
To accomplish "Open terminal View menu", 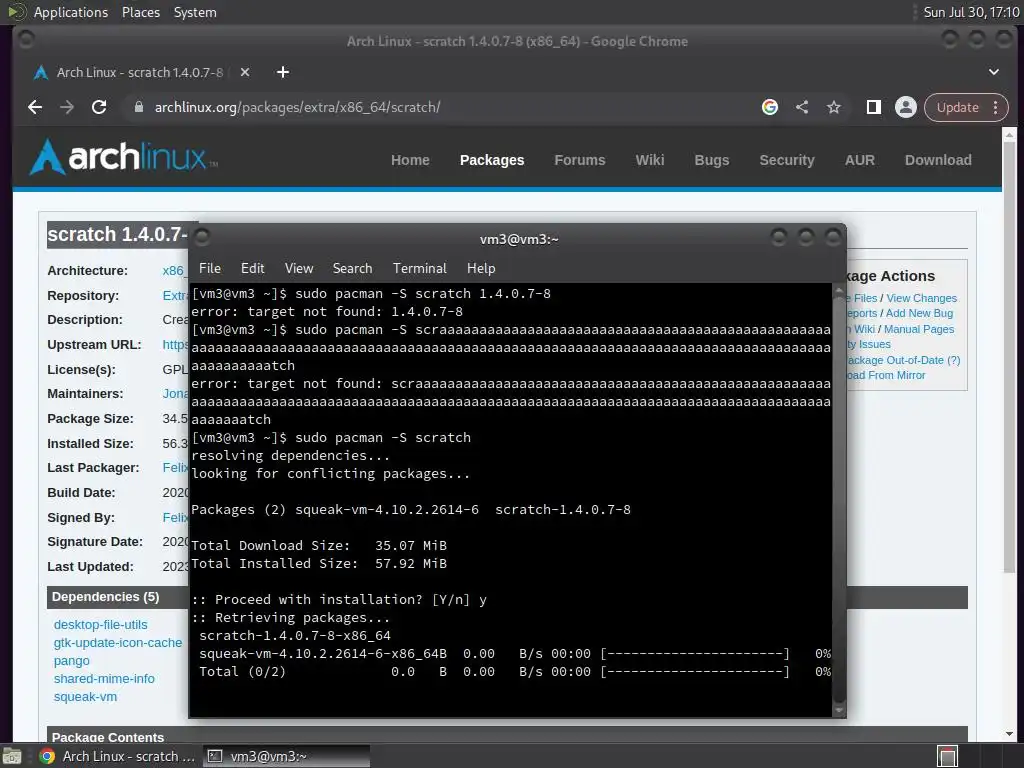I will [299, 268].
